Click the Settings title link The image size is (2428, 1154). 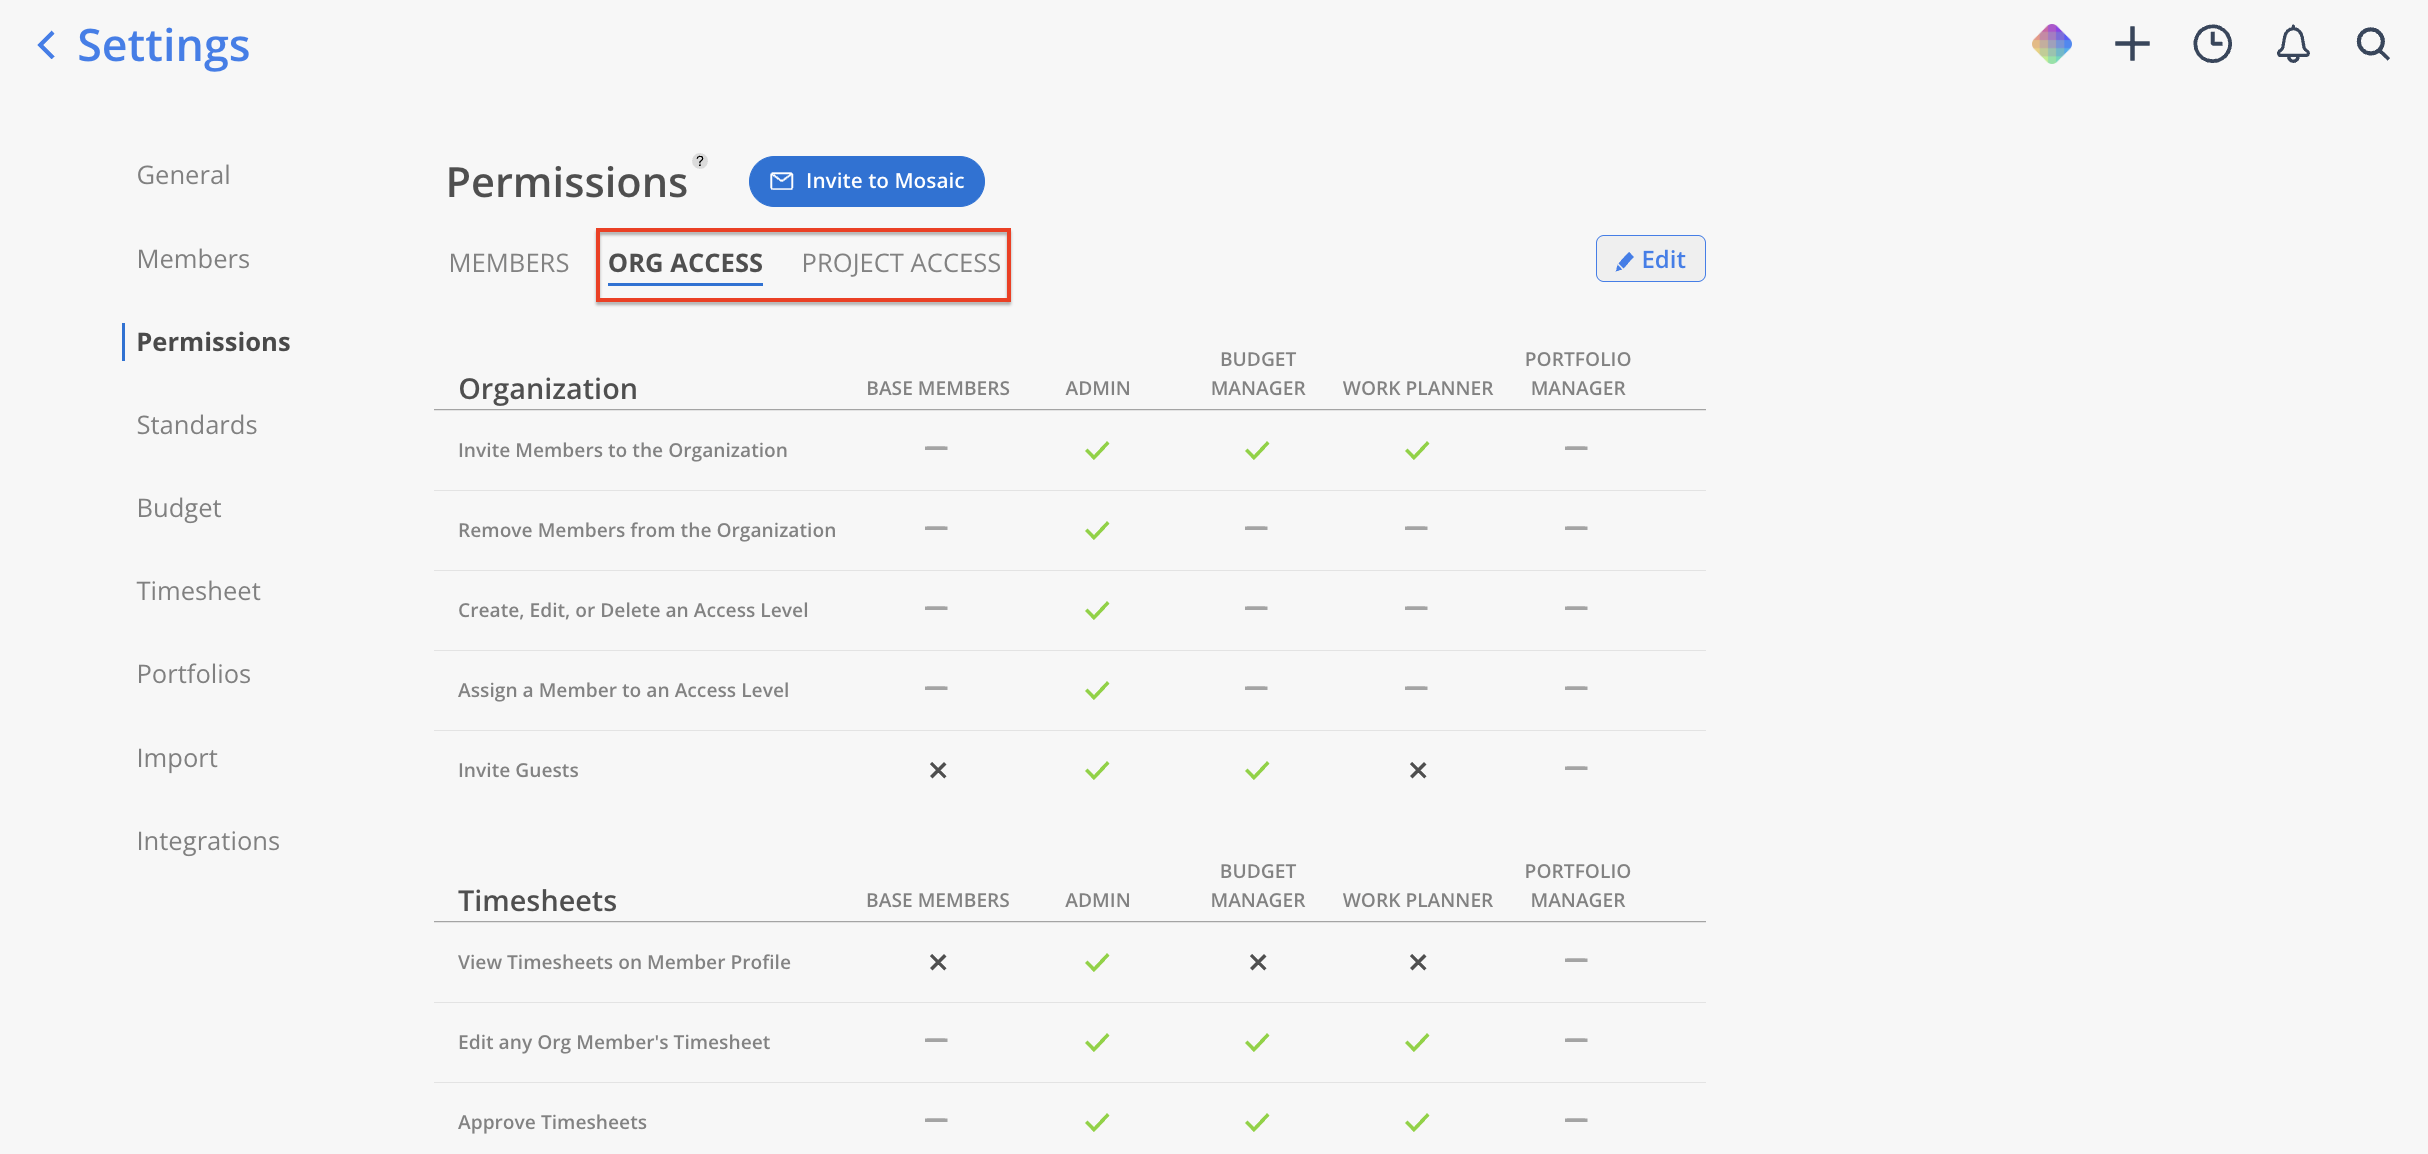(164, 46)
